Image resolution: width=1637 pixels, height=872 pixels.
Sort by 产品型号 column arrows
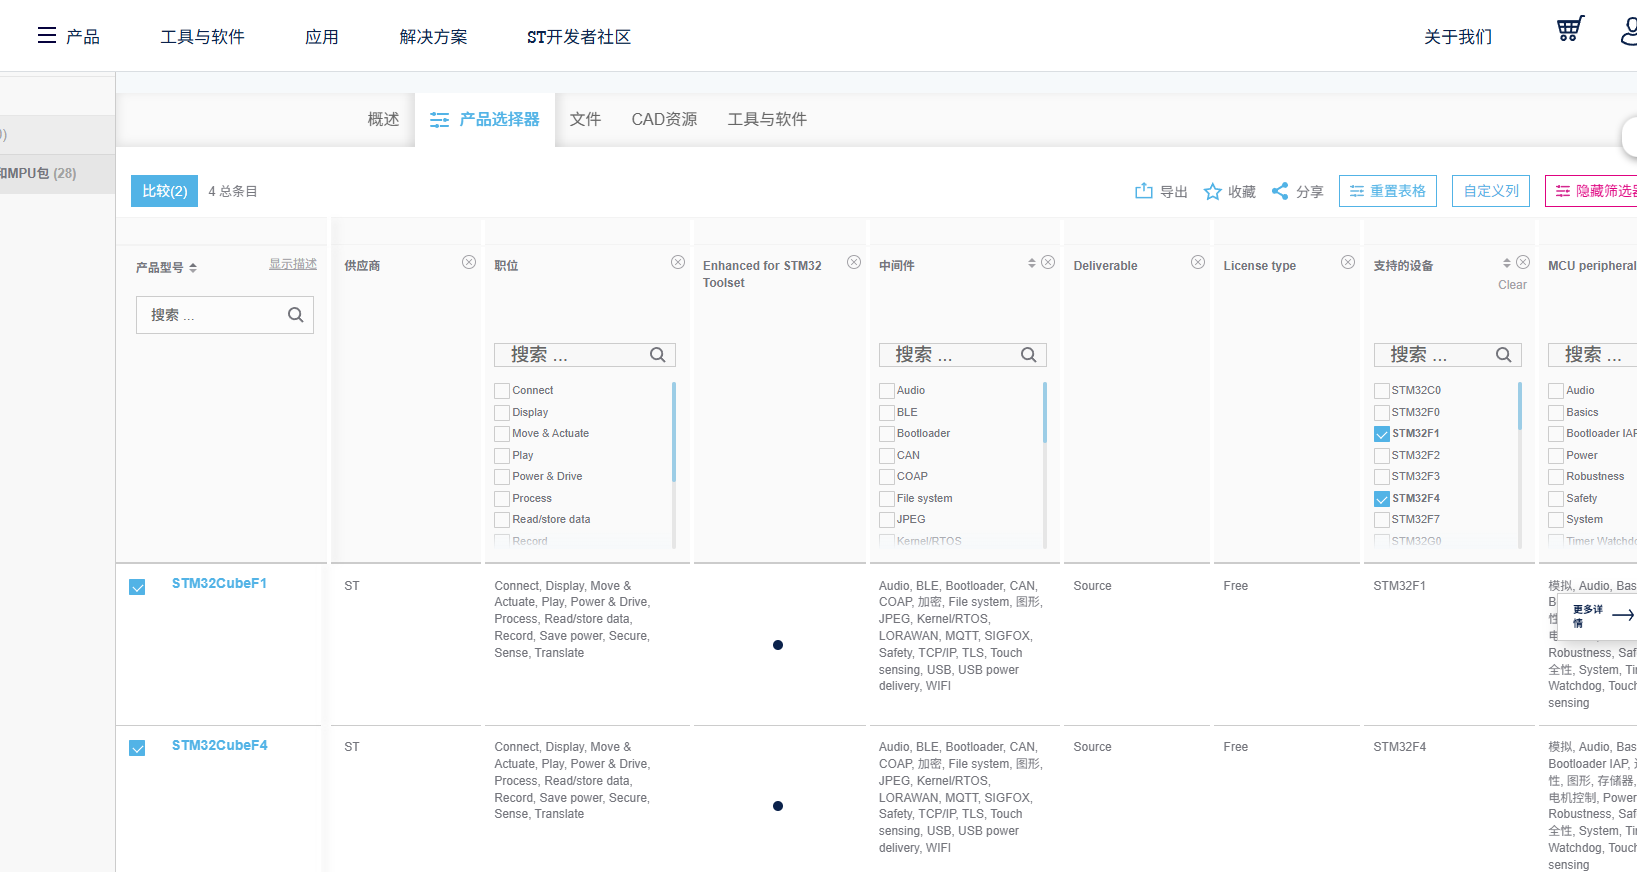pyautogui.click(x=193, y=268)
